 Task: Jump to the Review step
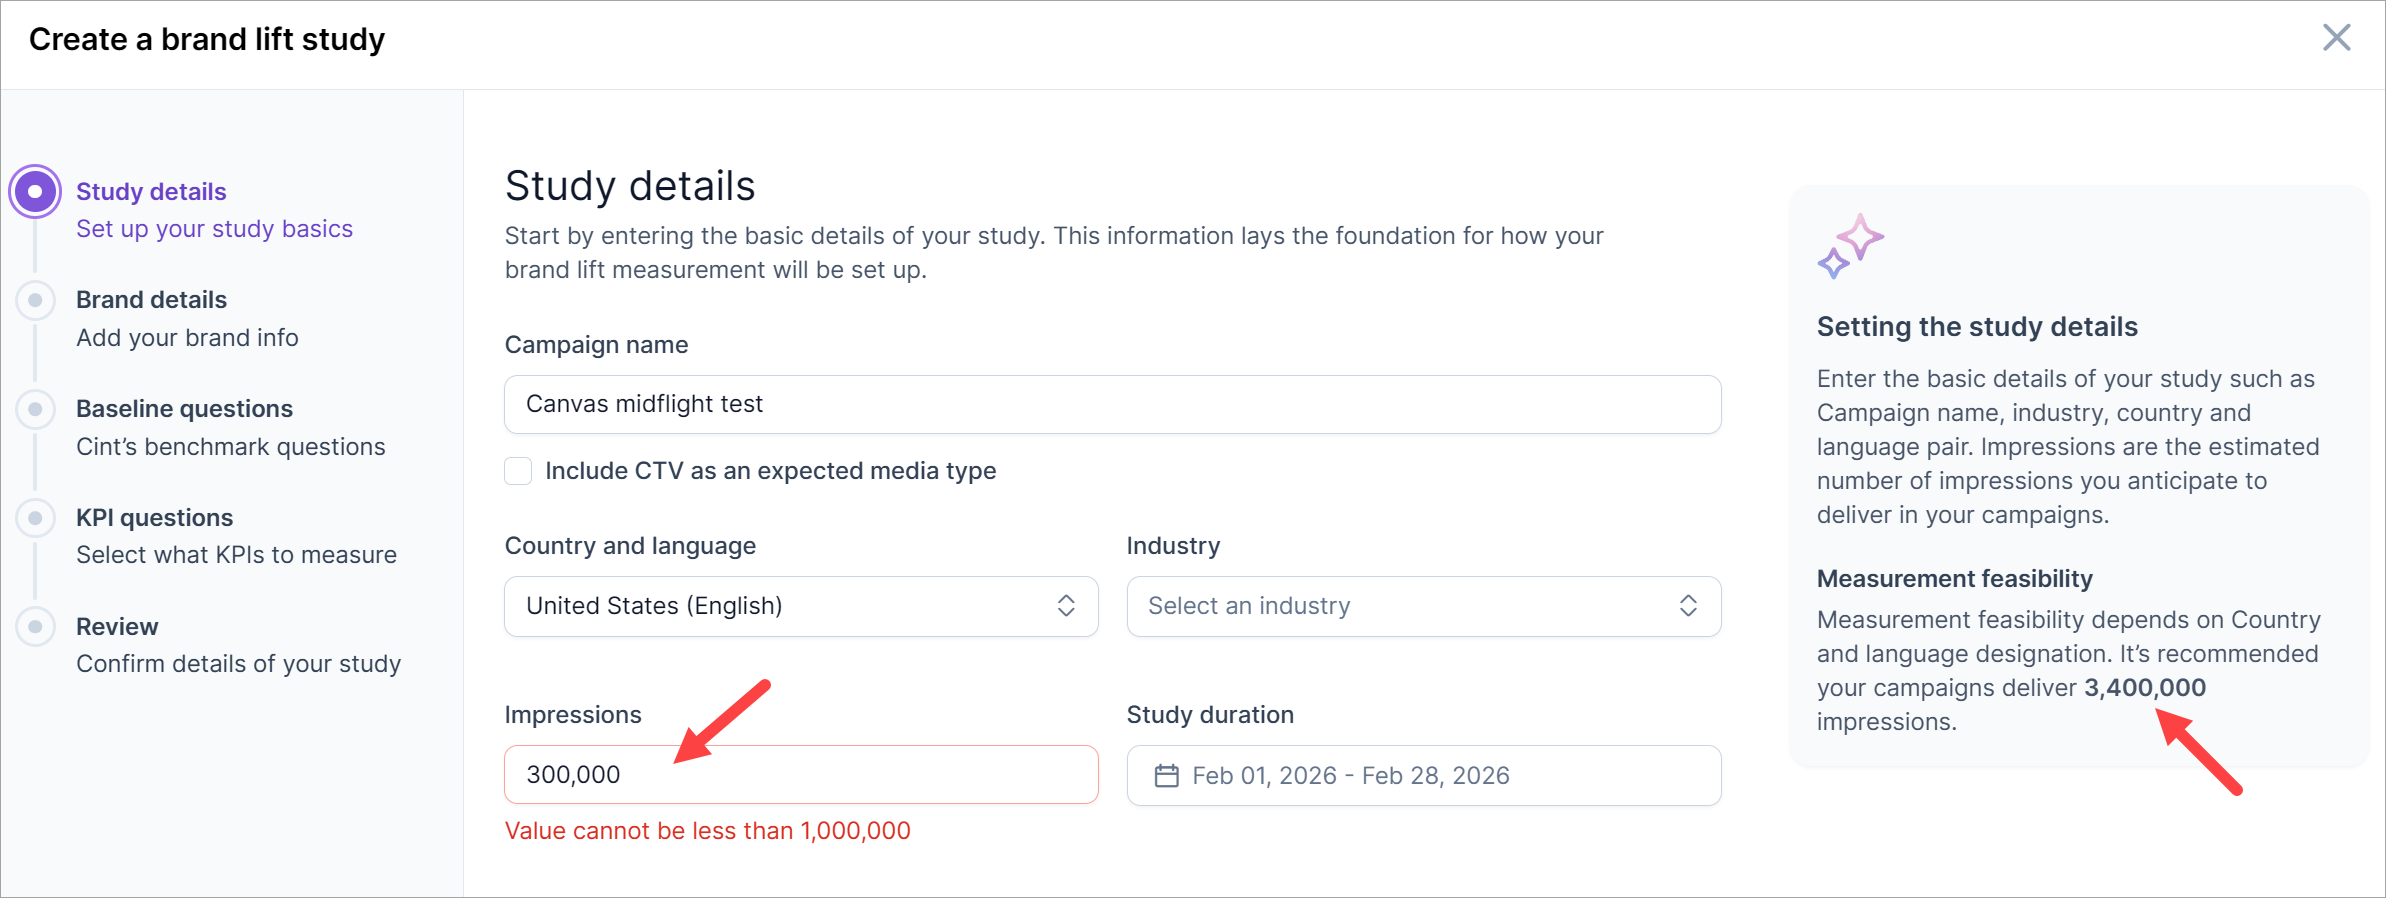(117, 627)
